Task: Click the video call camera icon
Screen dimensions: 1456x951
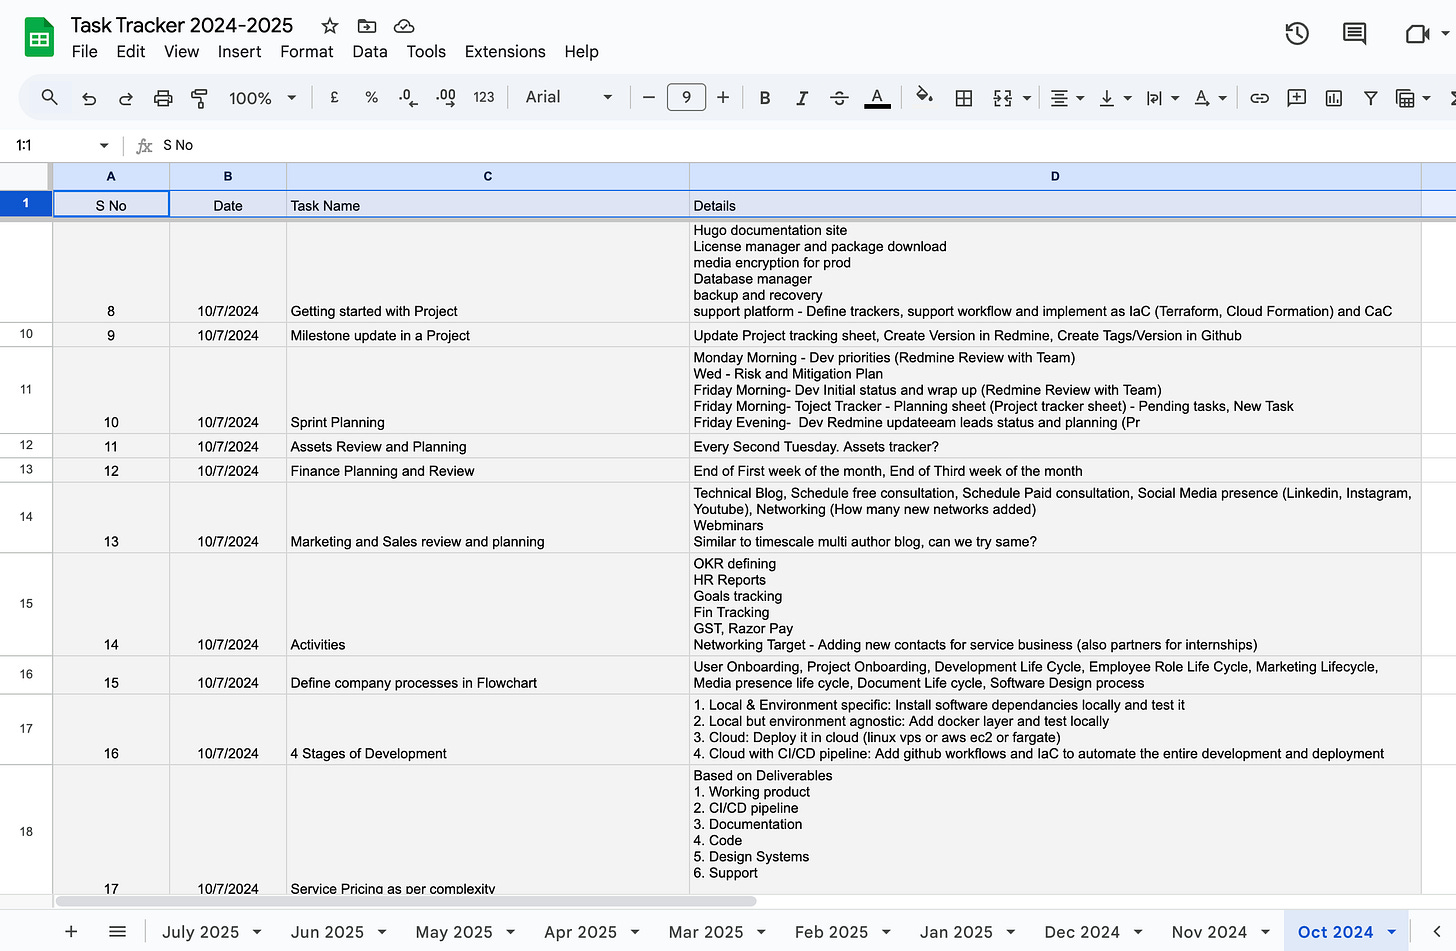Action: [x=1417, y=34]
